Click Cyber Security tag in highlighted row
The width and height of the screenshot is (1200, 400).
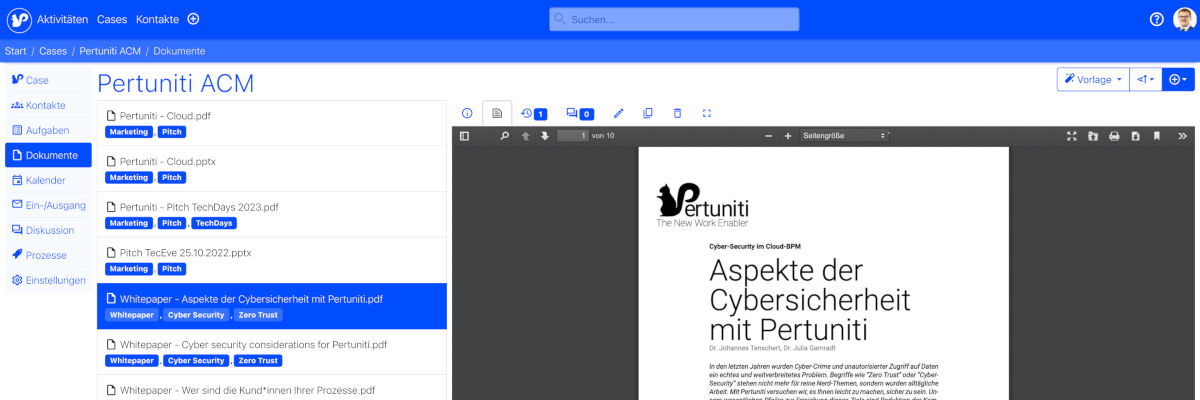click(x=196, y=315)
